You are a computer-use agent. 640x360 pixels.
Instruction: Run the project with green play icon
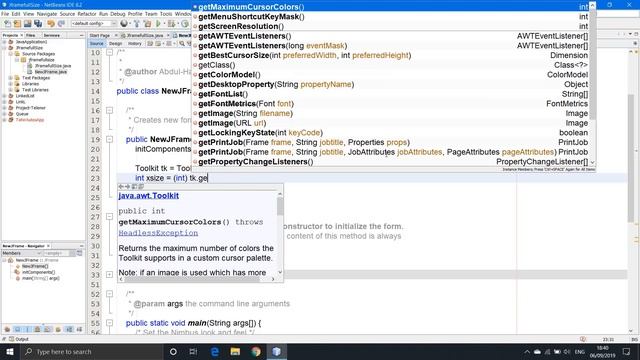click(158, 24)
